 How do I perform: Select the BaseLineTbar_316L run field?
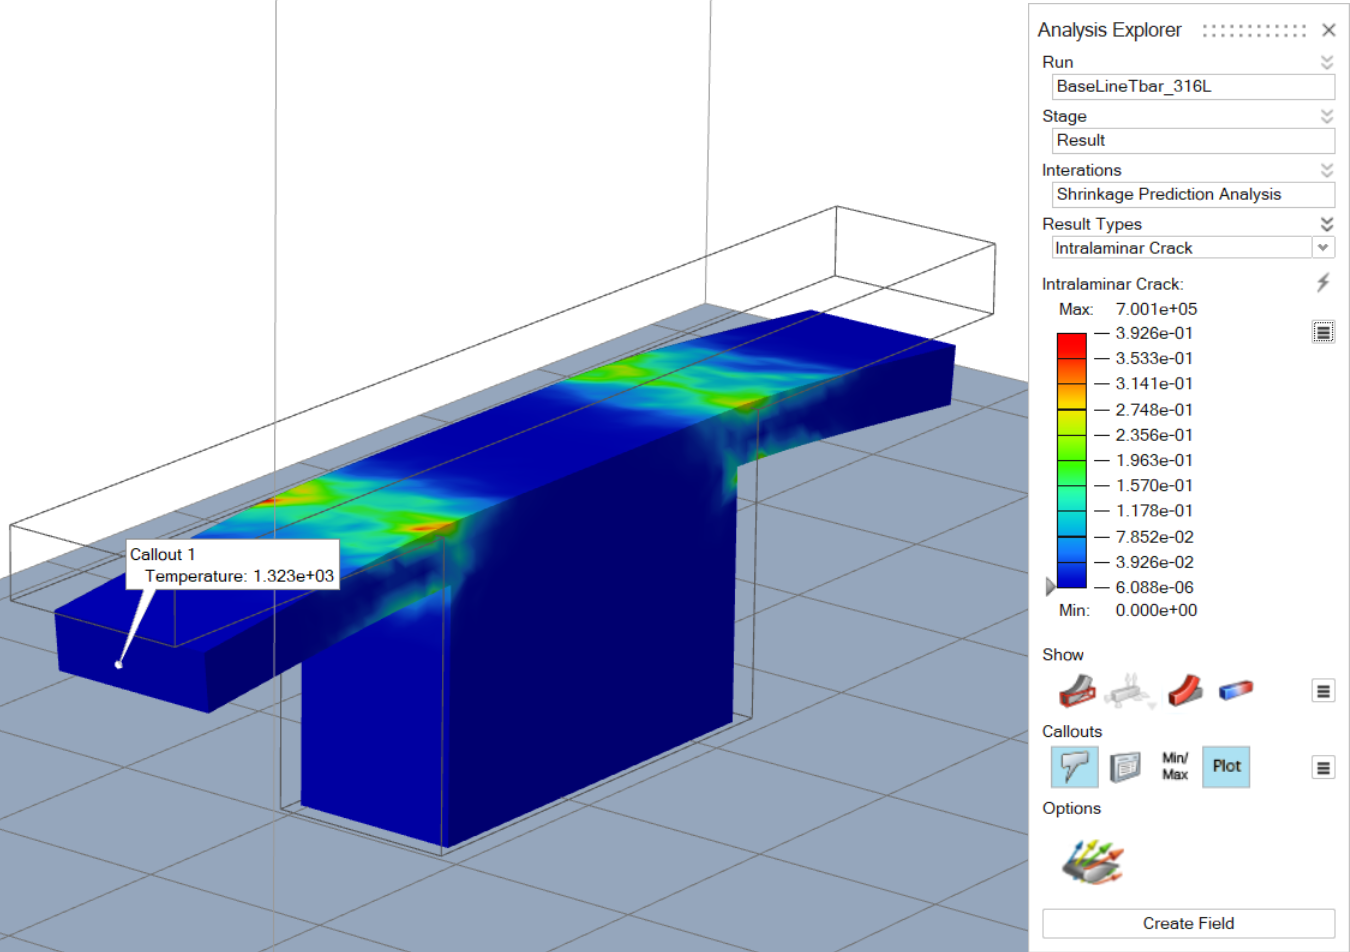click(x=1192, y=87)
